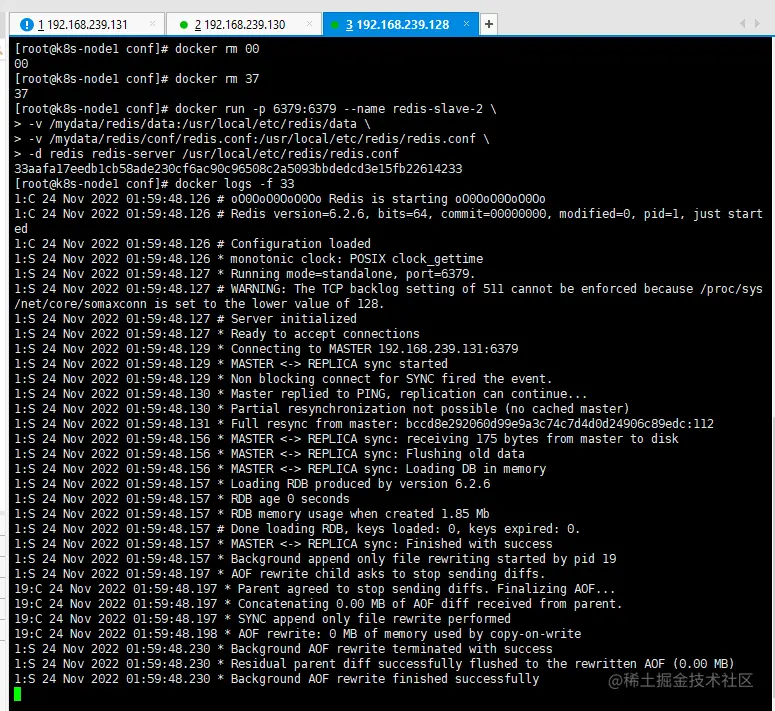Click 'MASTER <-> REPLICA sync: Finished with success' line
775x711 pixels.
click(284, 544)
